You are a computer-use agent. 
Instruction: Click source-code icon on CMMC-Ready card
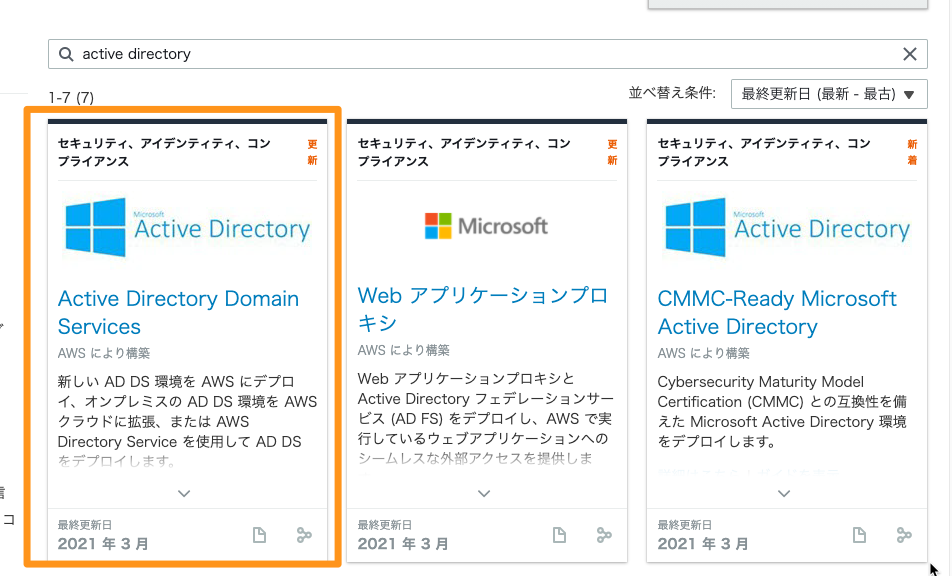point(904,535)
